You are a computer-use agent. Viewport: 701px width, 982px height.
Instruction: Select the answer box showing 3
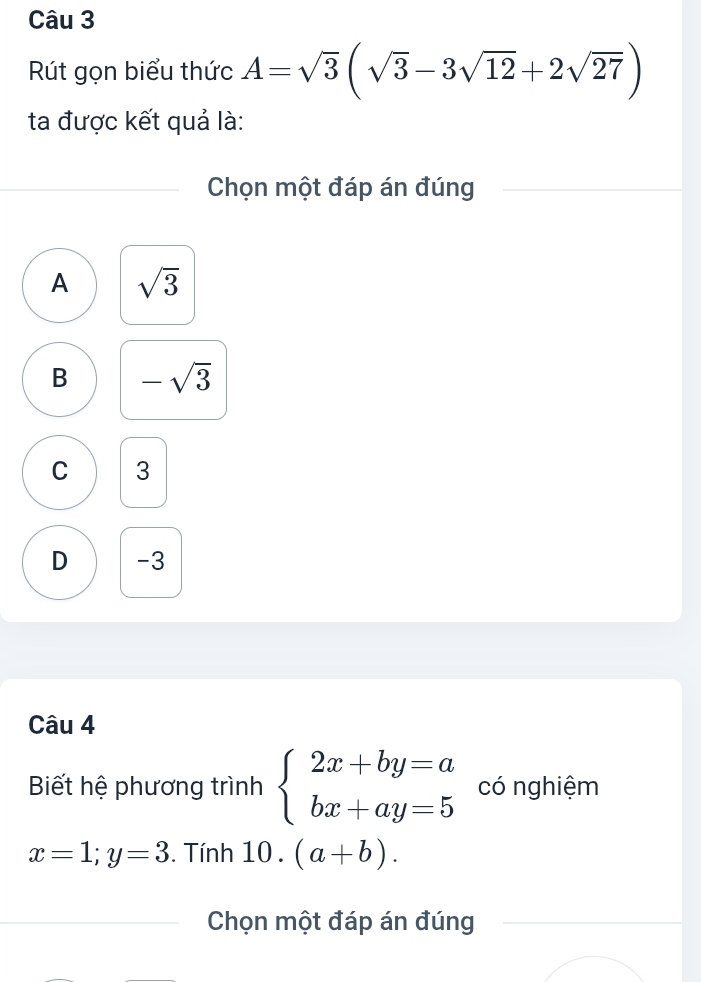143,471
